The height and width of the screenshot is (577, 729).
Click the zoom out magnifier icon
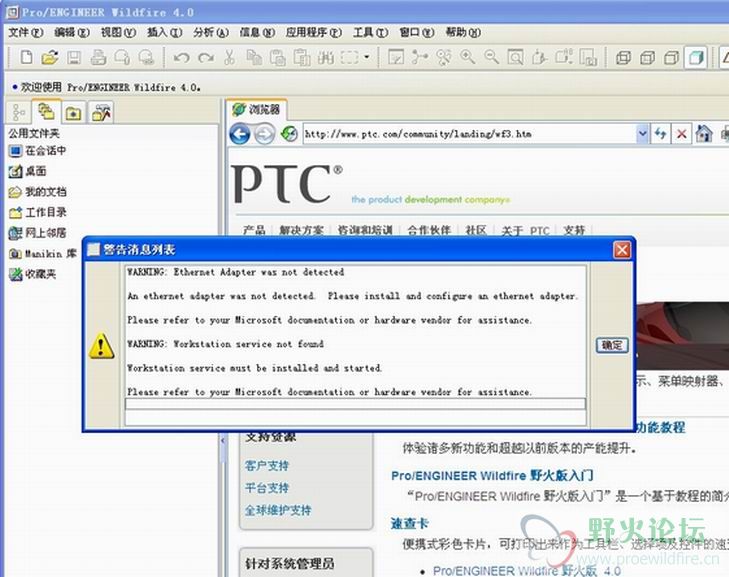click(x=491, y=57)
